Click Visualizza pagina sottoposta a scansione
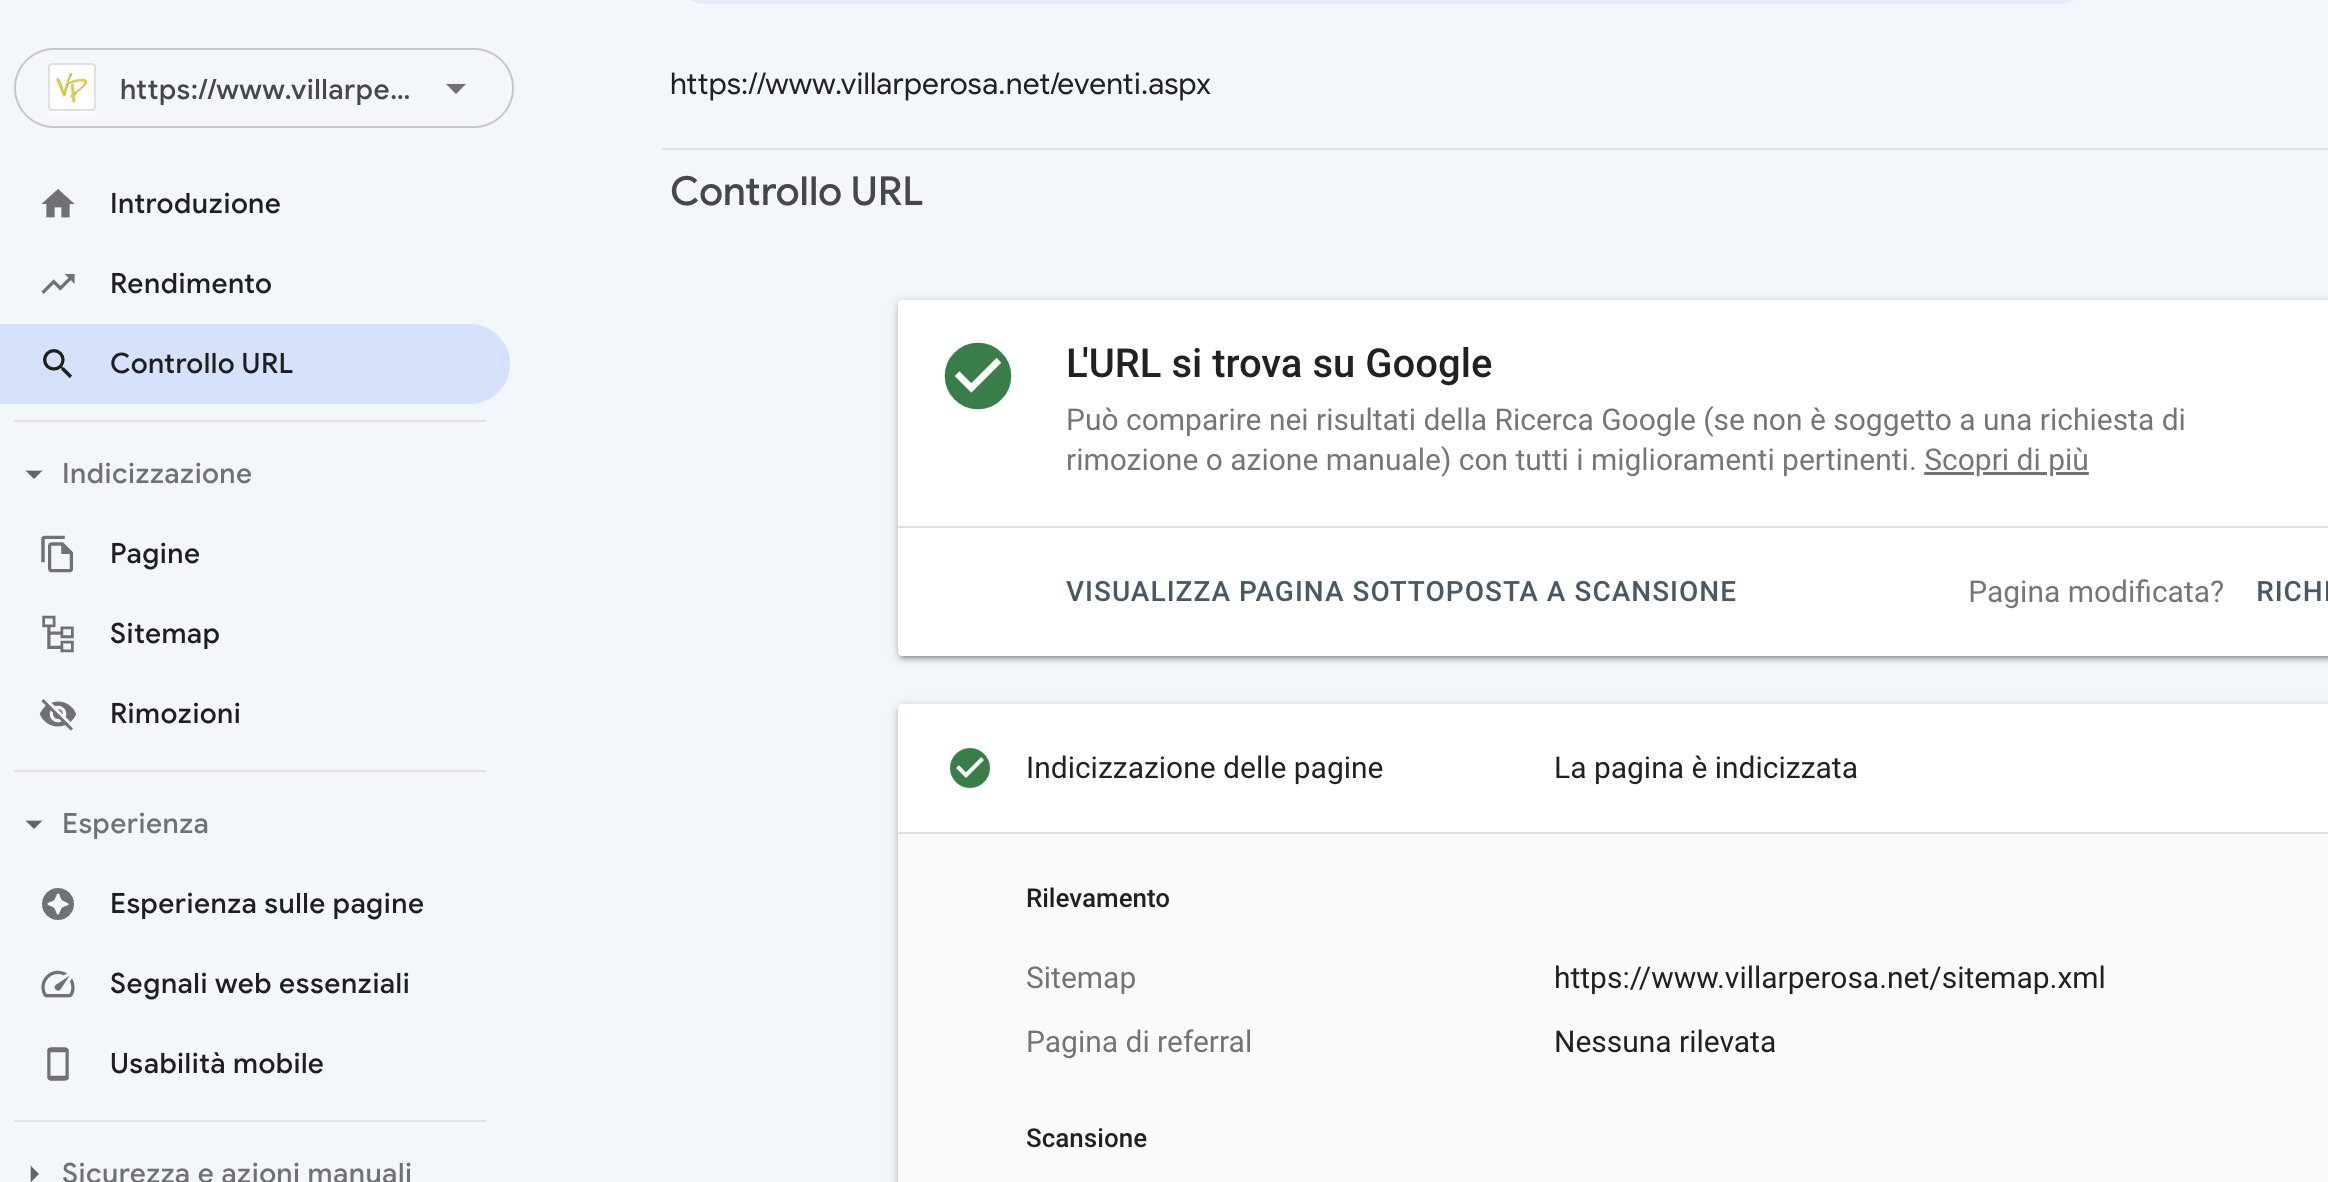Viewport: 2328px width, 1182px height. tap(1401, 592)
